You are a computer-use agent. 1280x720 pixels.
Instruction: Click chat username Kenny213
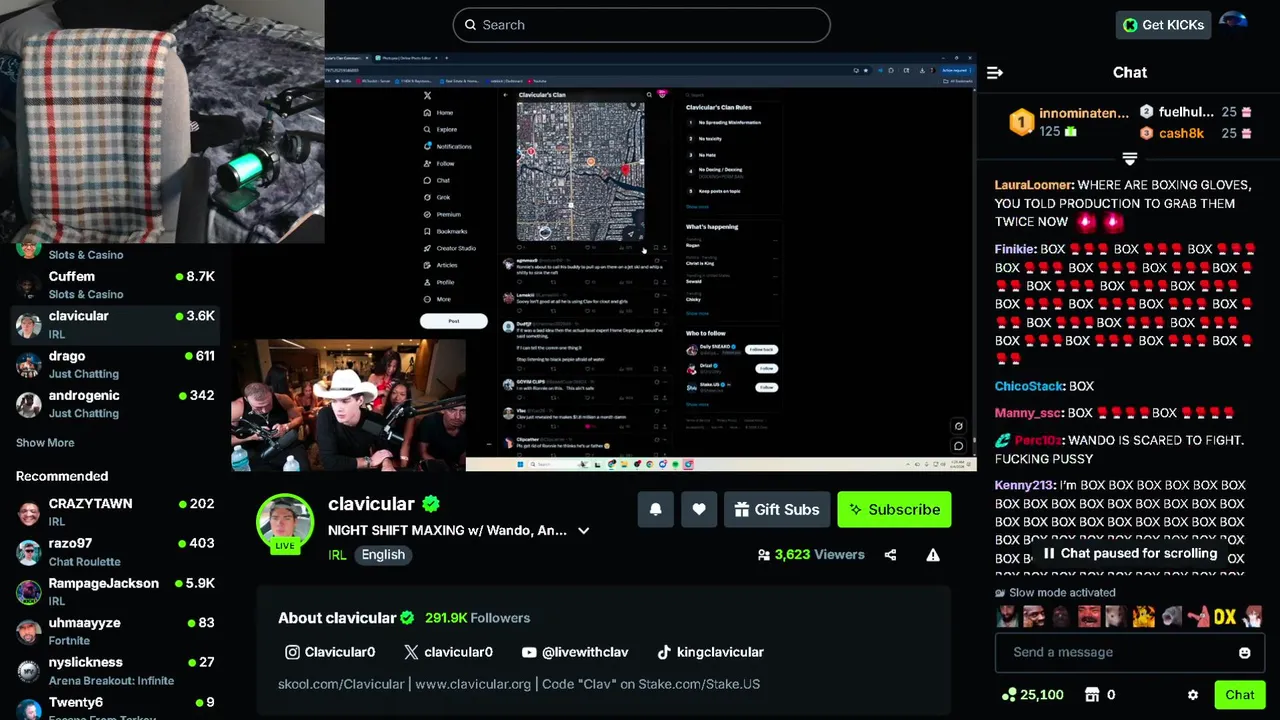coord(1024,485)
